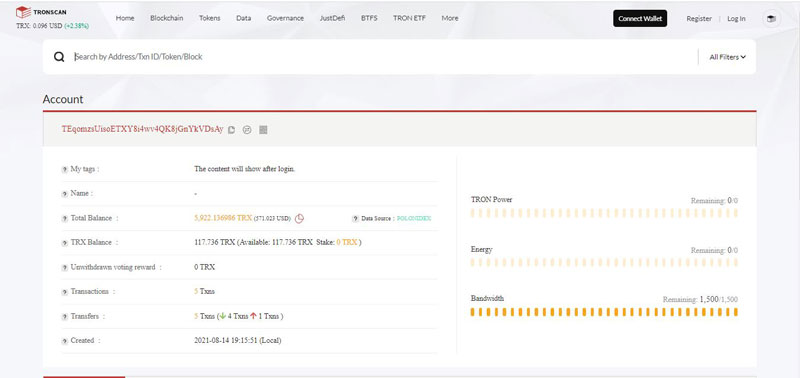Click help icon next to Created

pyautogui.click(x=65, y=341)
